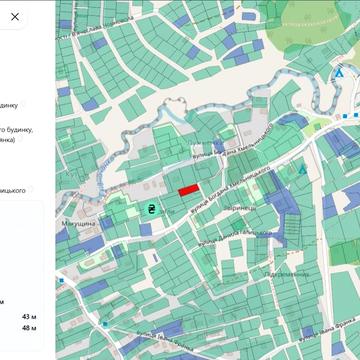The width and height of the screenshot is (360, 360).
Task: Click the '48 м' value in side panel
Action: 29,328
